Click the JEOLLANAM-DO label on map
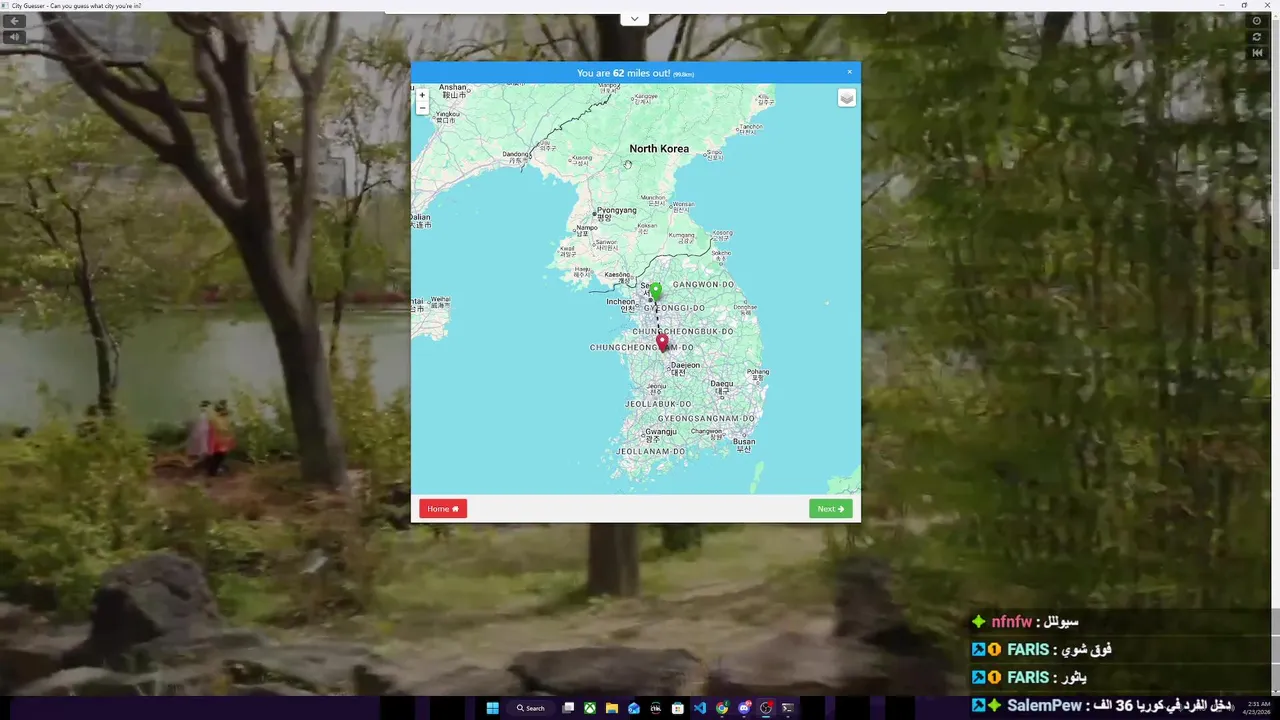 click(x=650, y=451)
